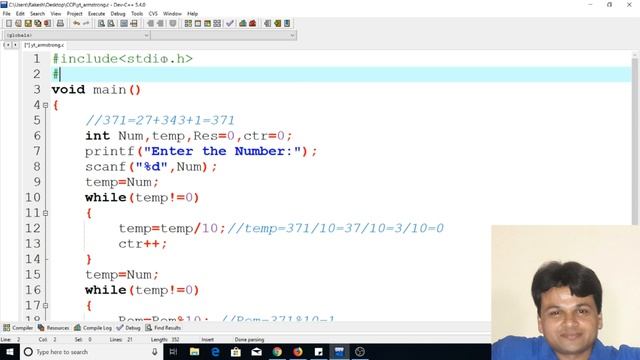
Task: Click the Close file toolbar icon
Action: click(x=48, y=24)
